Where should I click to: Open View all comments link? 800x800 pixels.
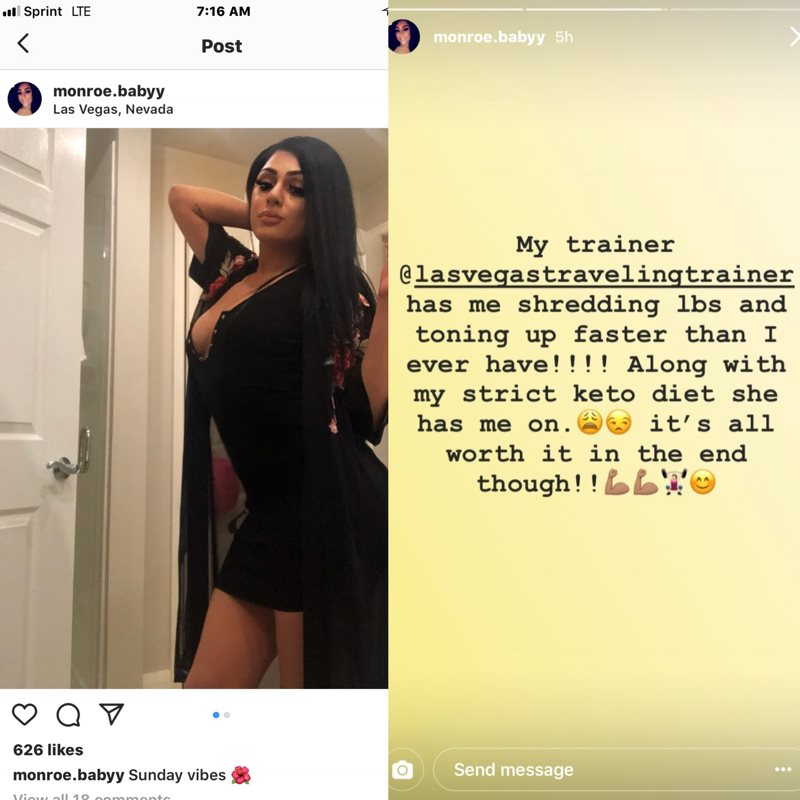92,796
